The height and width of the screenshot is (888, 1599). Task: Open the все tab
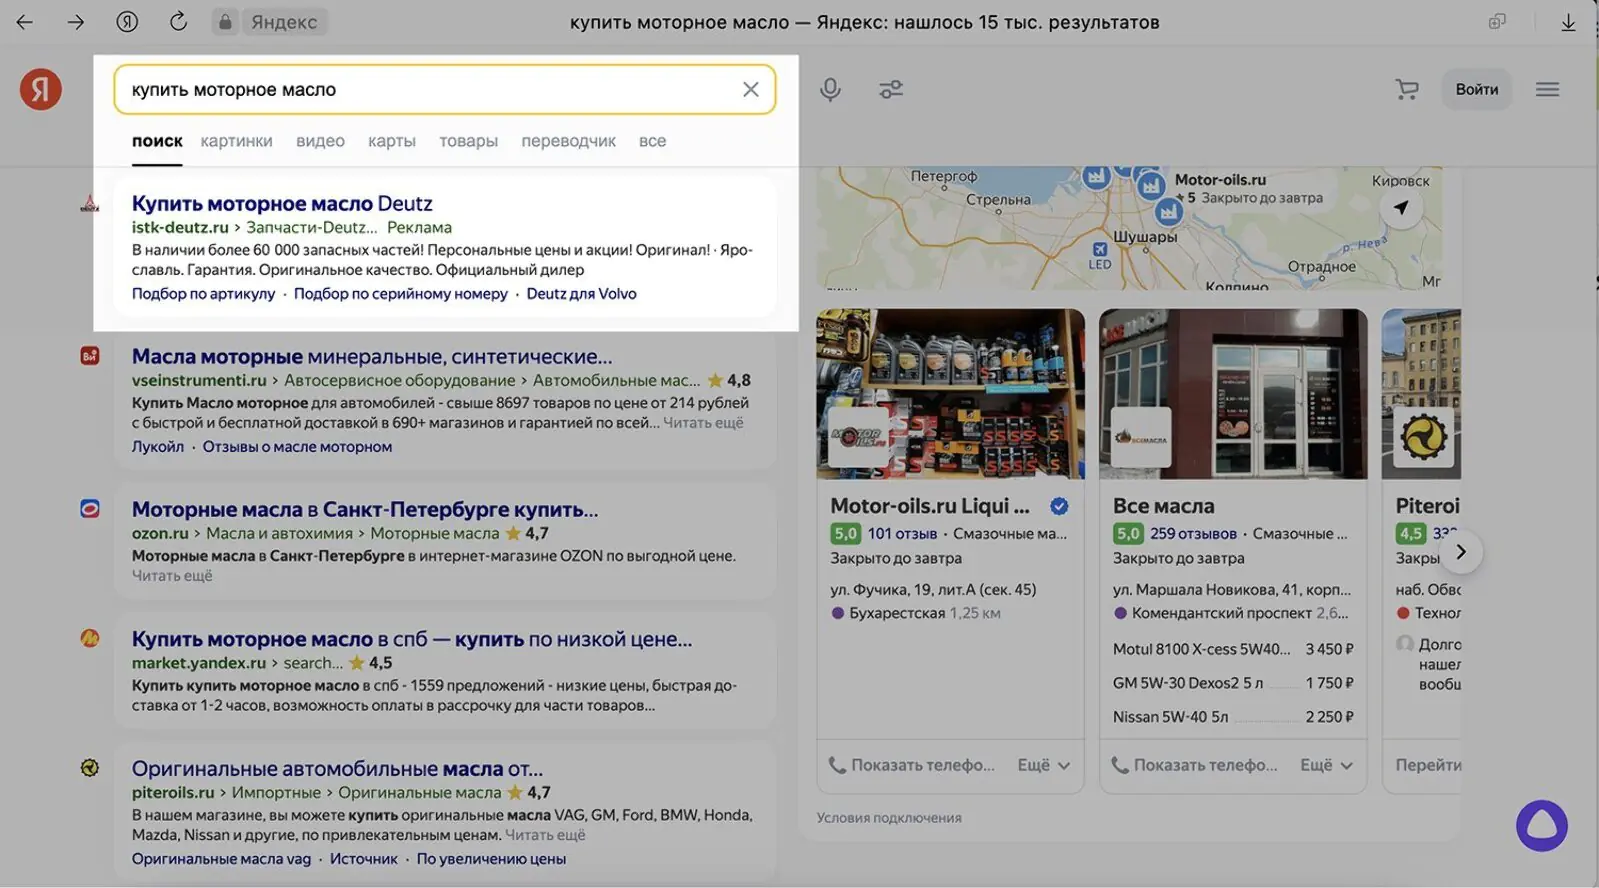[652, 141]
